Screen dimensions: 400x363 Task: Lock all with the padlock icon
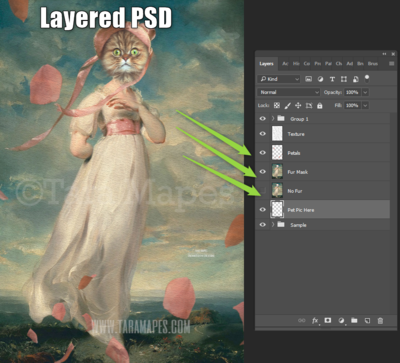click(320, 106)
